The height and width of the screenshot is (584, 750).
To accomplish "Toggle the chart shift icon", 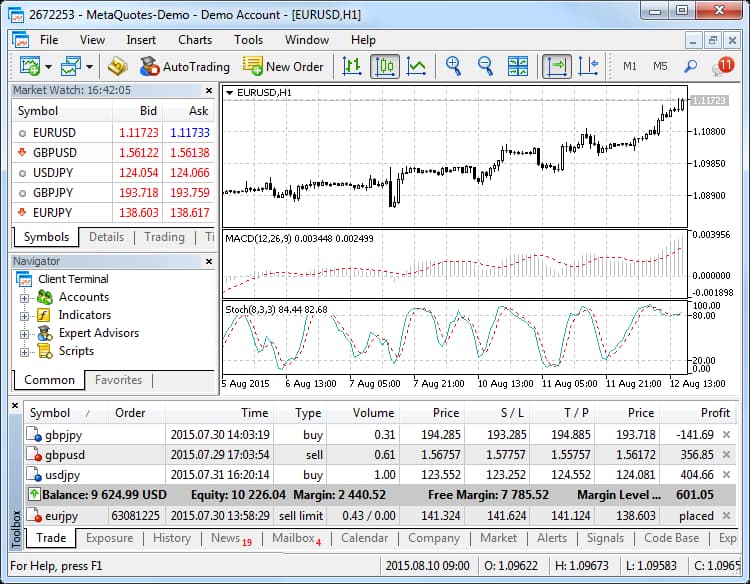I will [x=588, y=67].
